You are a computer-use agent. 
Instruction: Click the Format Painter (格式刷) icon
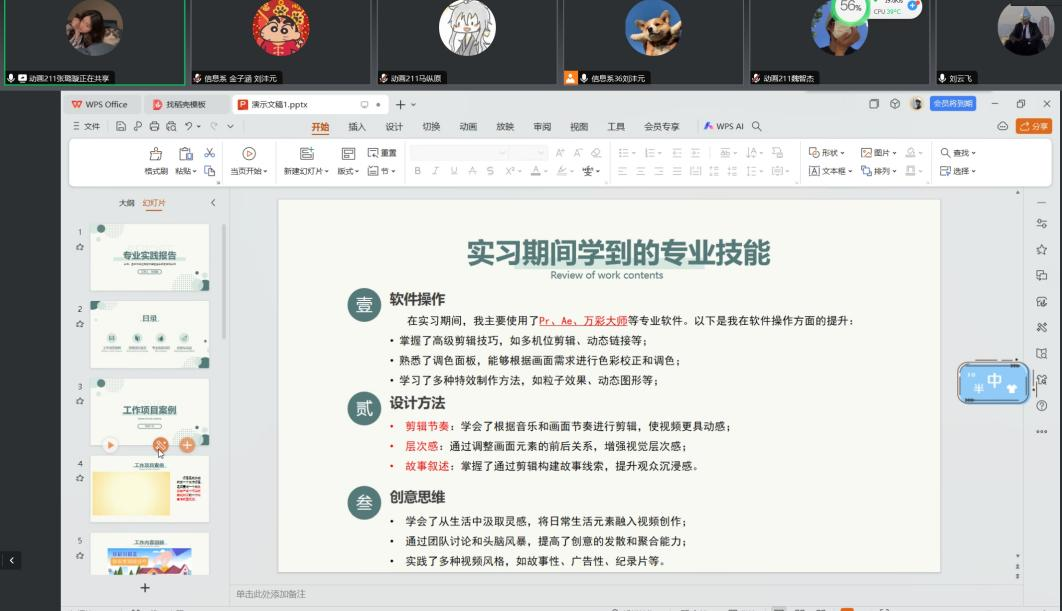156,154
